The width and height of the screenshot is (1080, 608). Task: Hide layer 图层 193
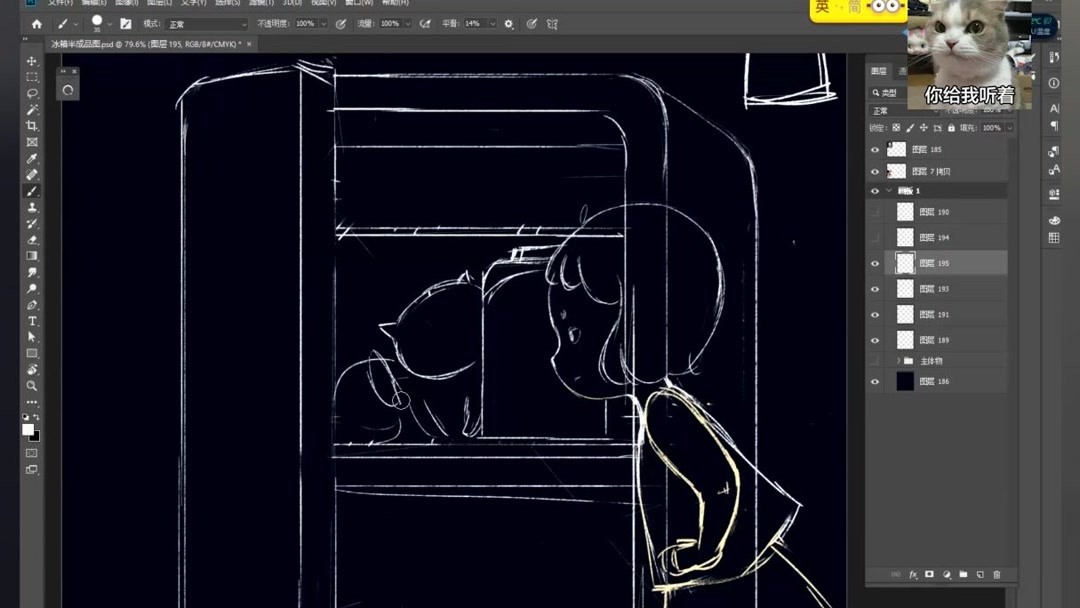coord(875,289)
